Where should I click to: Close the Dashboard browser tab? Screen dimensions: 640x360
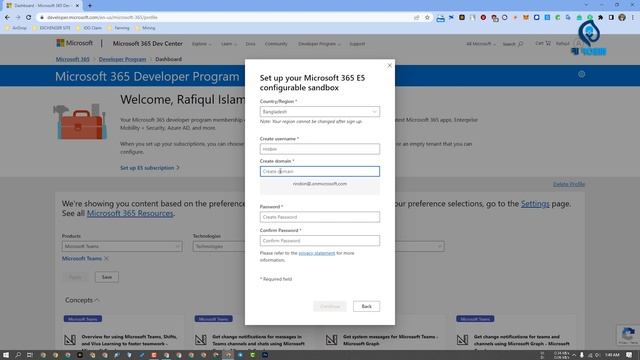(77, 6)
